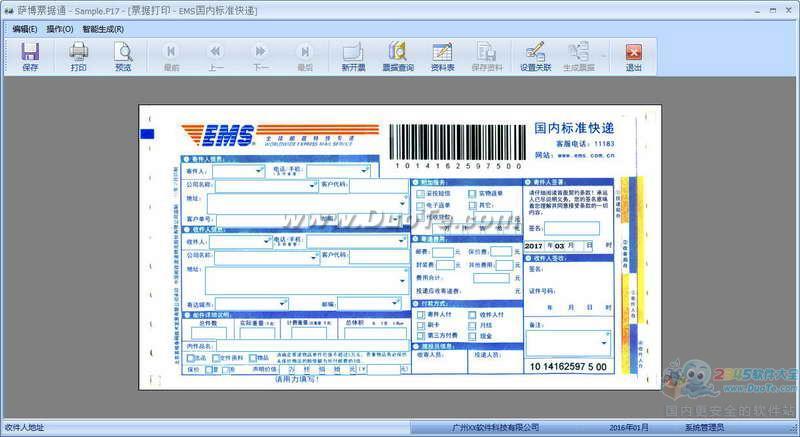Viewport: 800px width, 437px height.
Task: Check the 月结 payment checkbox
Action: [472, 325]
